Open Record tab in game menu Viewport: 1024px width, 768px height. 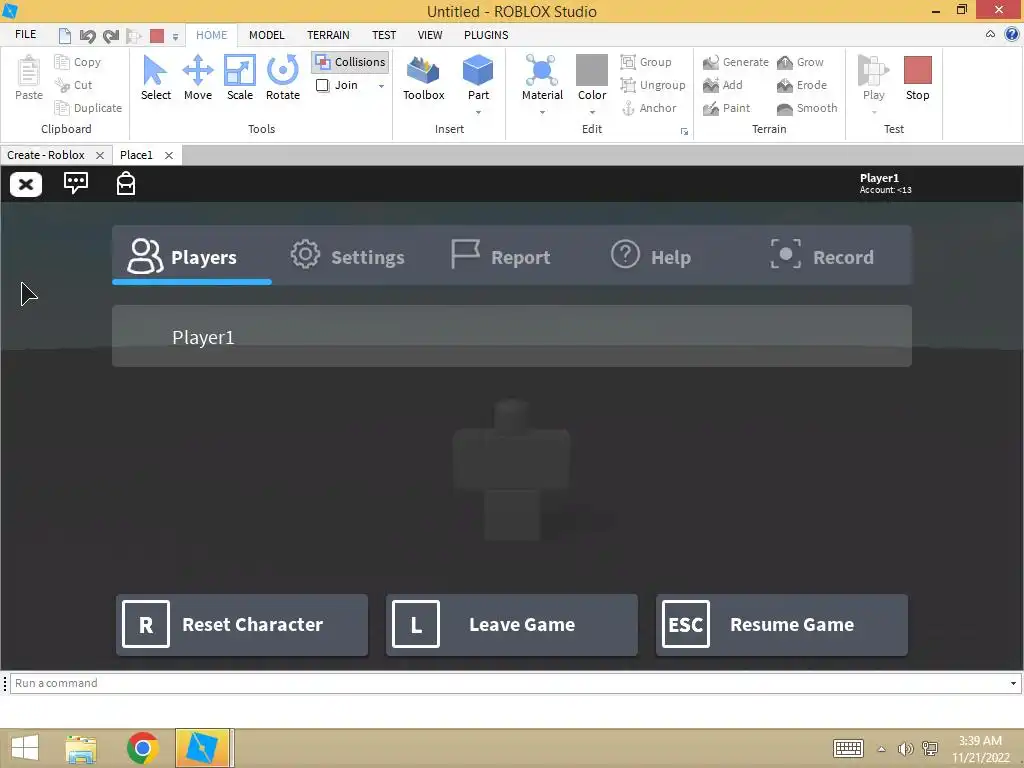point(822,256)
